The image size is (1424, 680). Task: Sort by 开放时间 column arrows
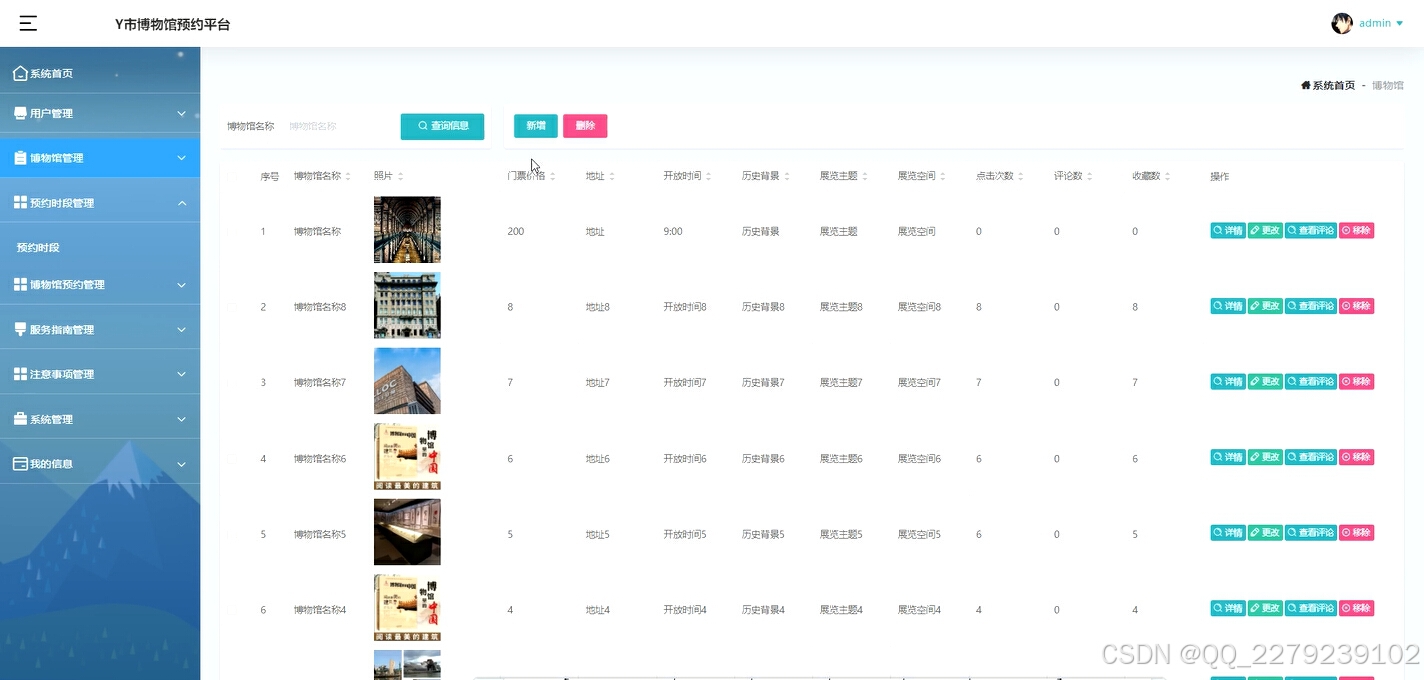pos(708,176)
